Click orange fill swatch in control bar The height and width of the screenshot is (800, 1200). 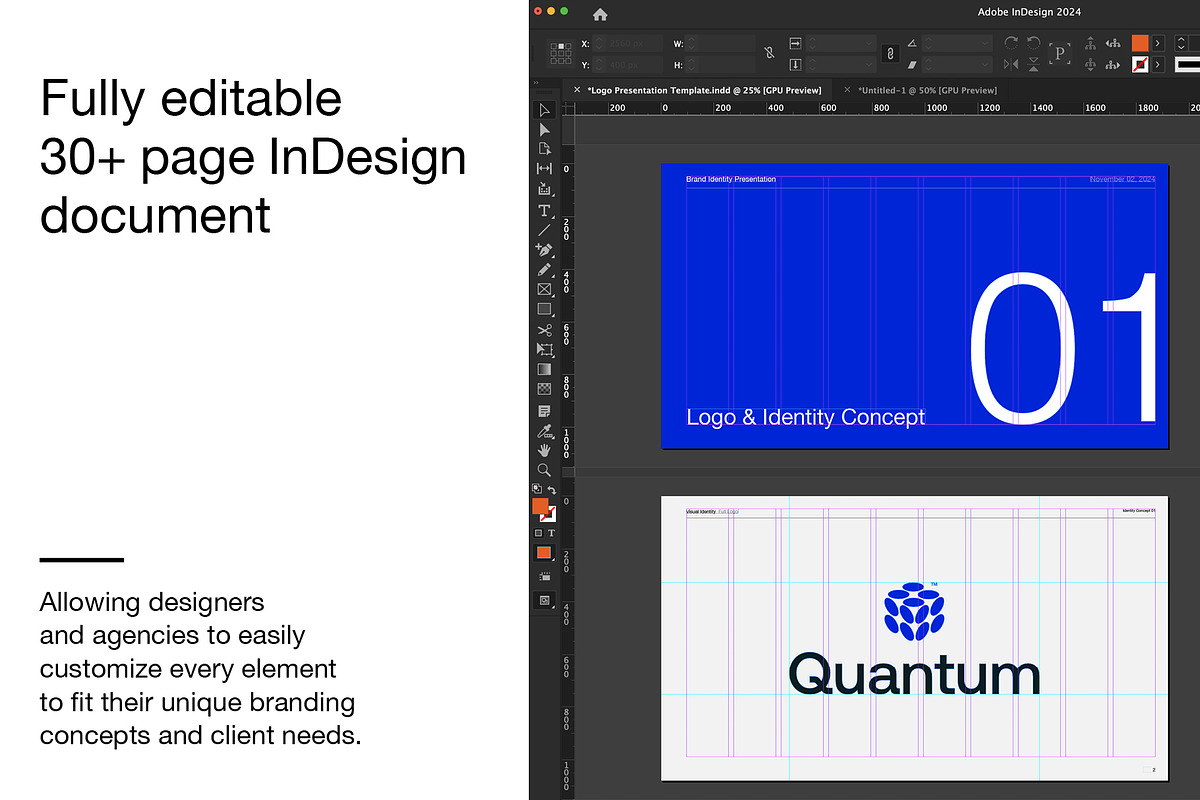point(1140,42)
